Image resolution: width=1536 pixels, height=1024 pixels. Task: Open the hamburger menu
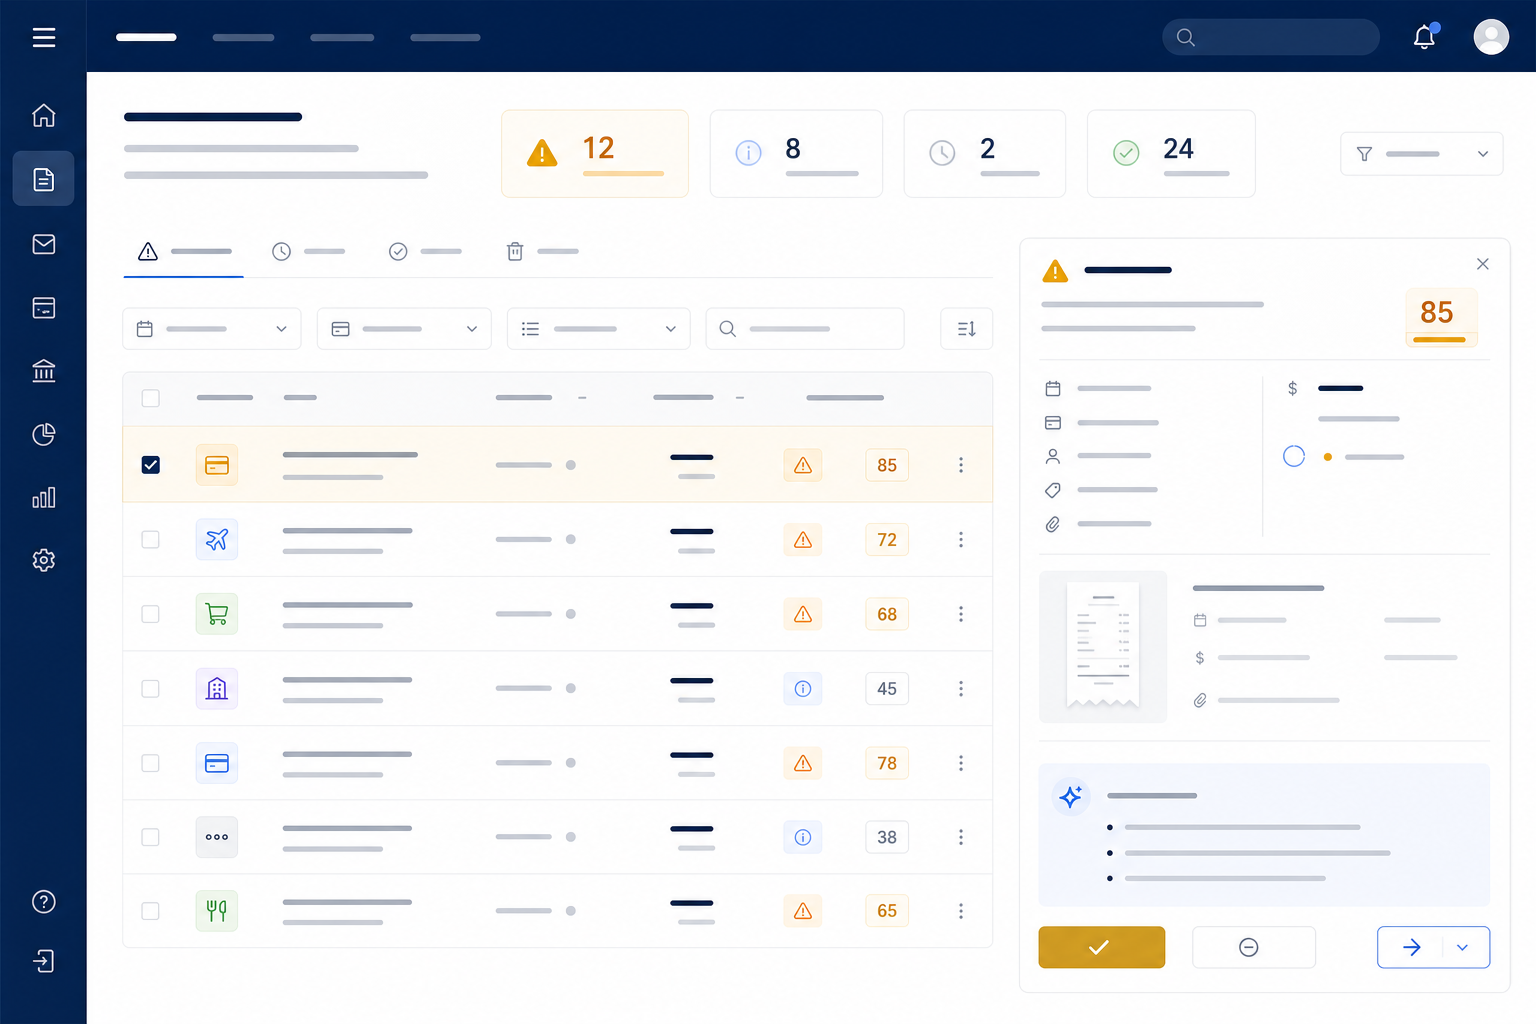[x=43, y=37]
